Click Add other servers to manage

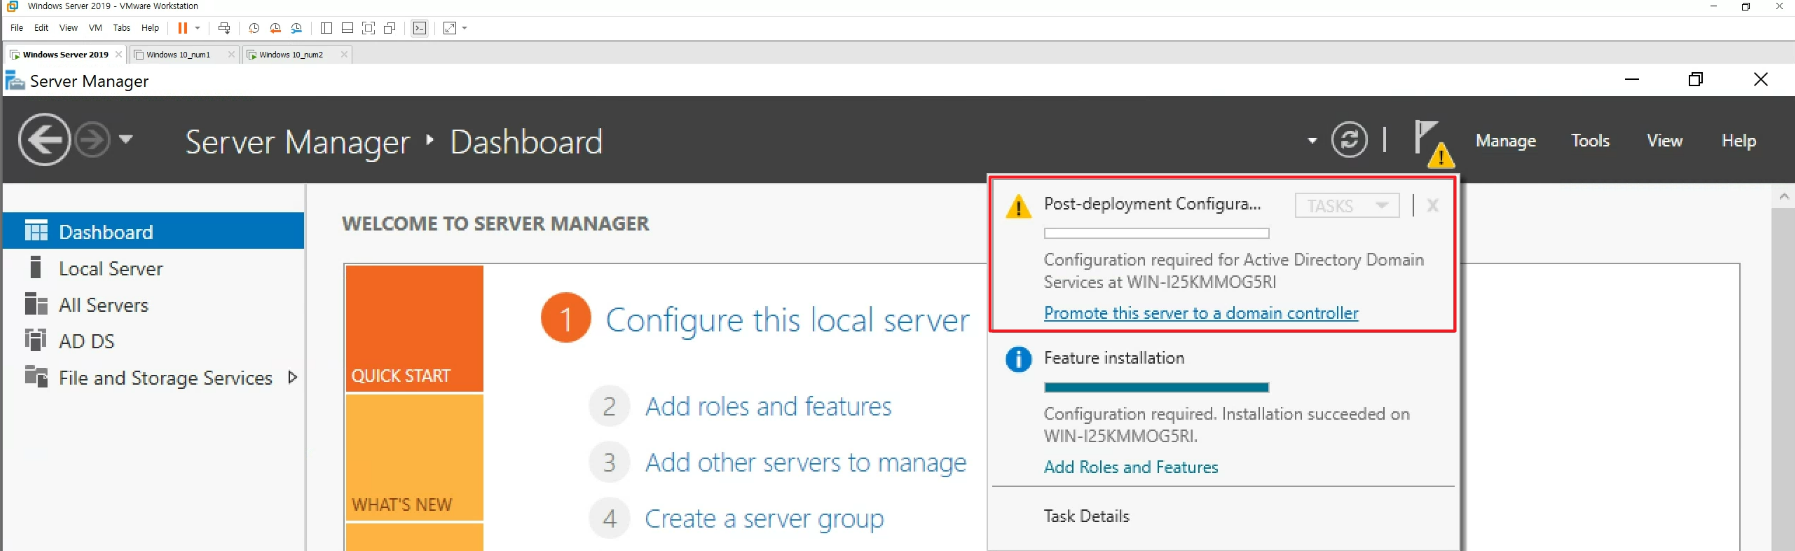point(805,462)
